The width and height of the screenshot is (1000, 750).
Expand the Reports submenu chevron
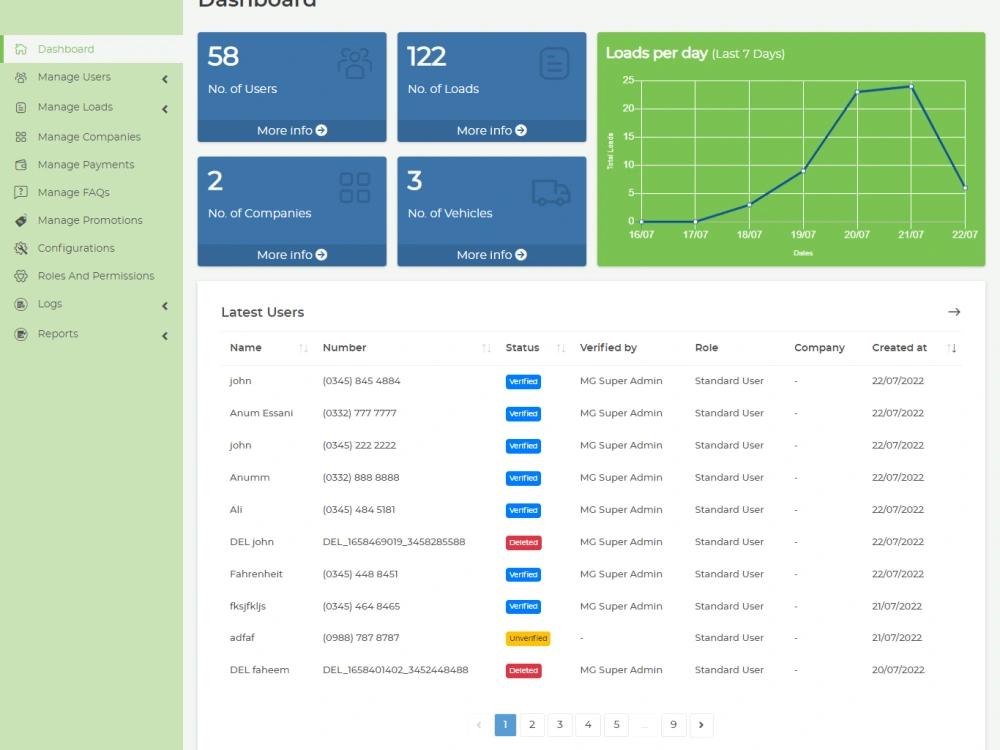click(x=165, y=335)
